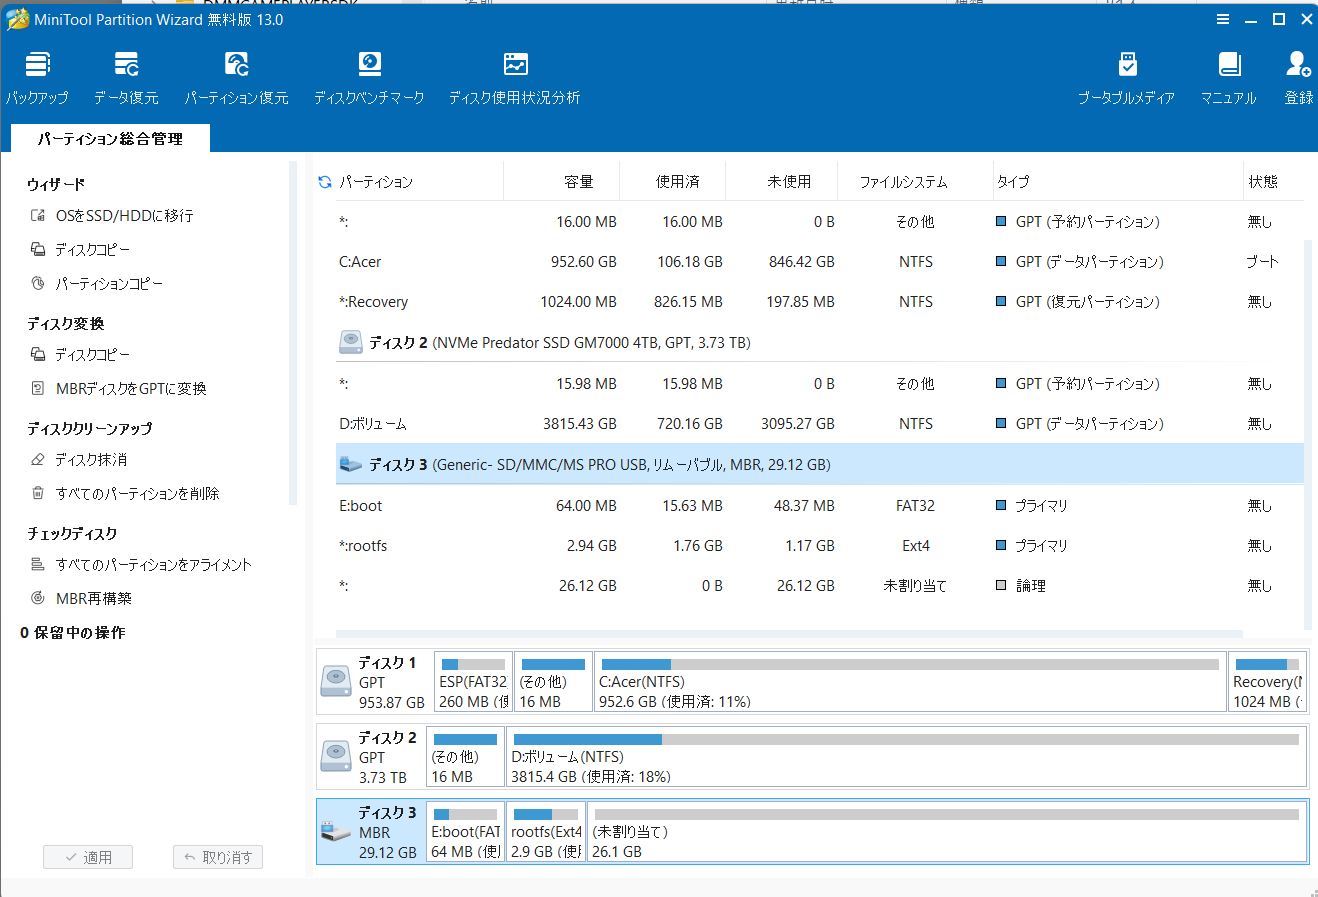
Task: Refresh the partition list icon
Action: pyautogui.click(x=325, y=182)
